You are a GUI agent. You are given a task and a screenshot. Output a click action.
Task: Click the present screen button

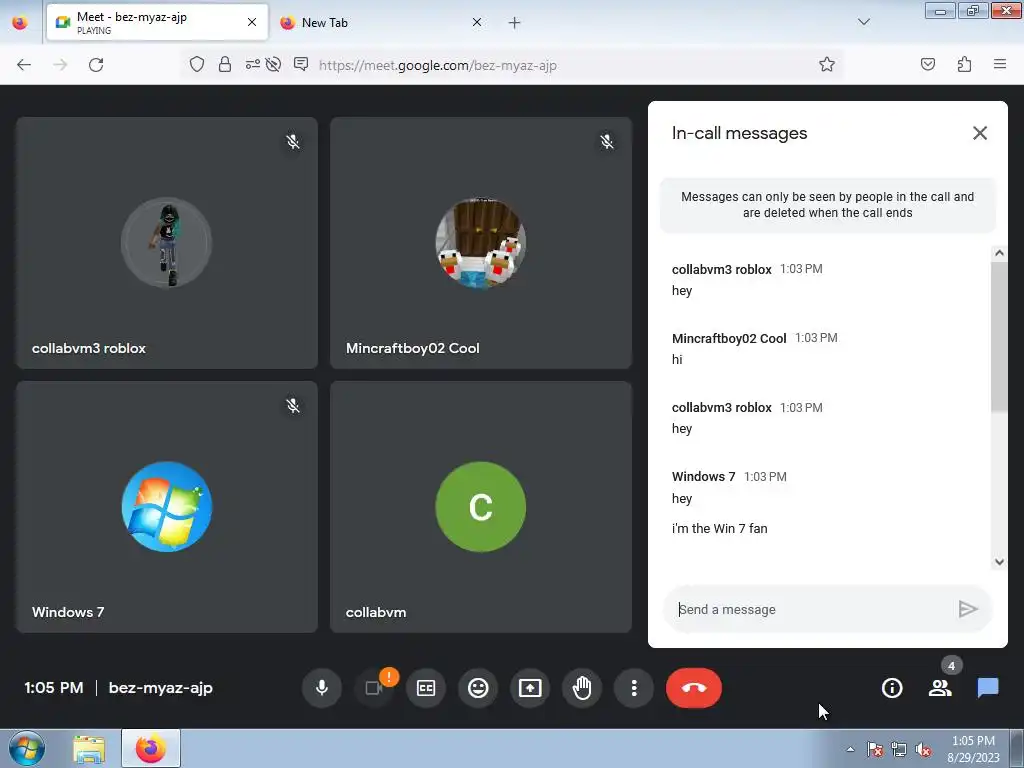pos(530,688)
